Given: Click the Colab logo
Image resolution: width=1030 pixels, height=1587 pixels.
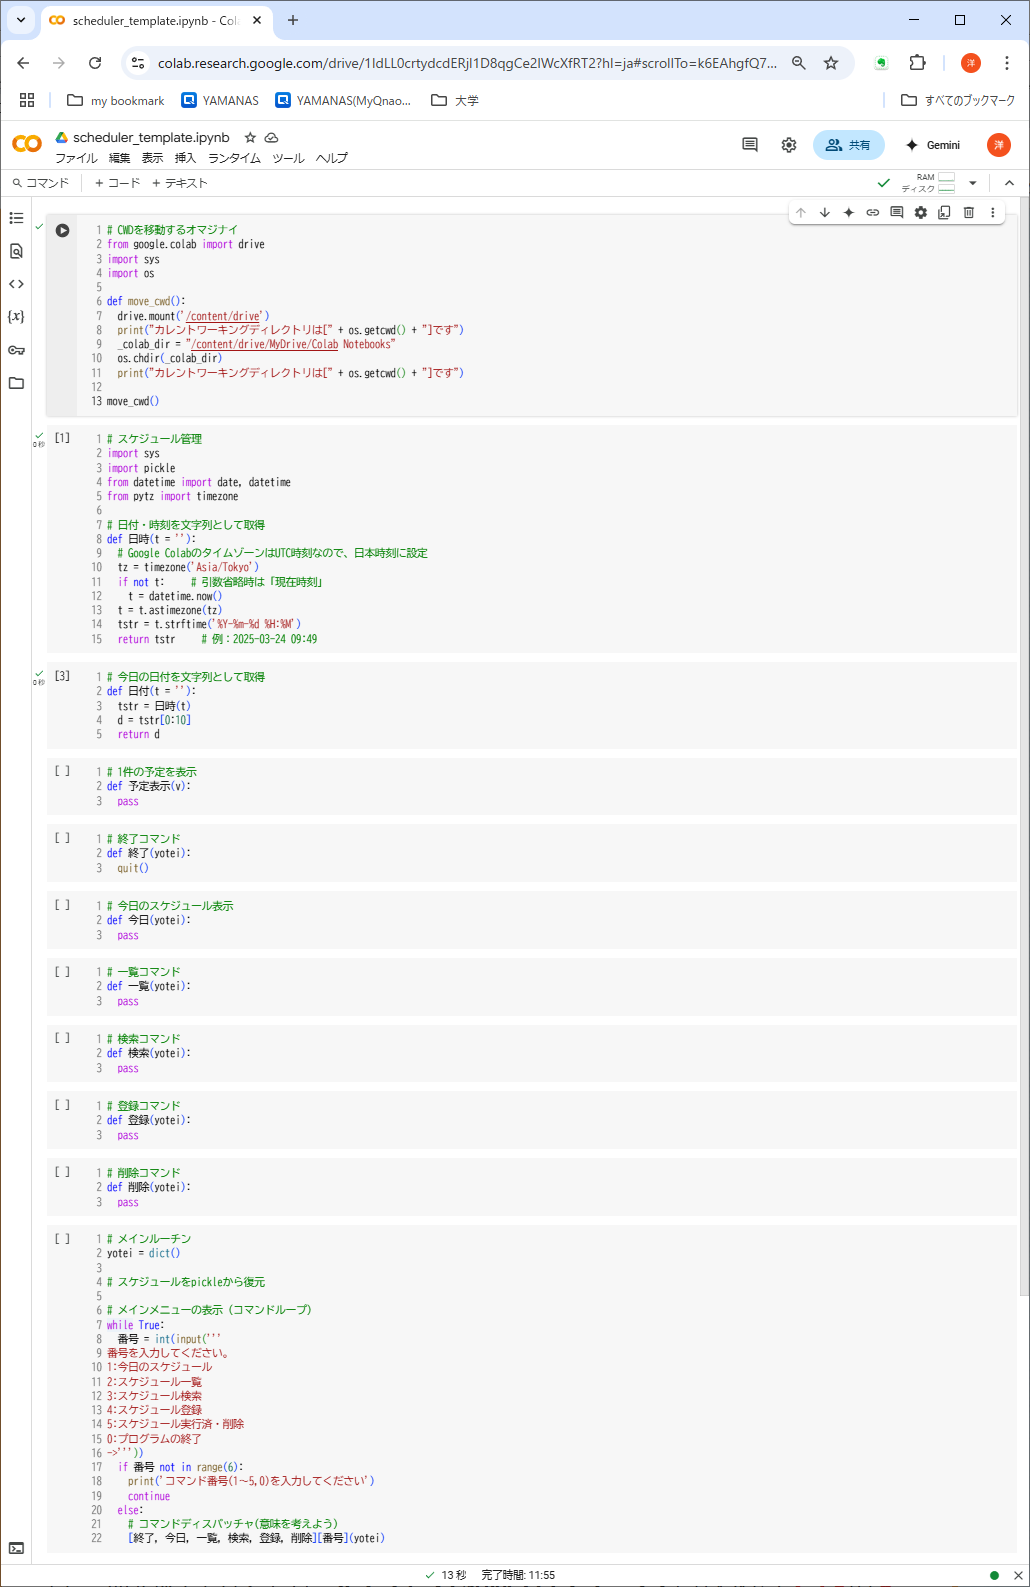Looking at the screenshot, I should coord(27,144).
